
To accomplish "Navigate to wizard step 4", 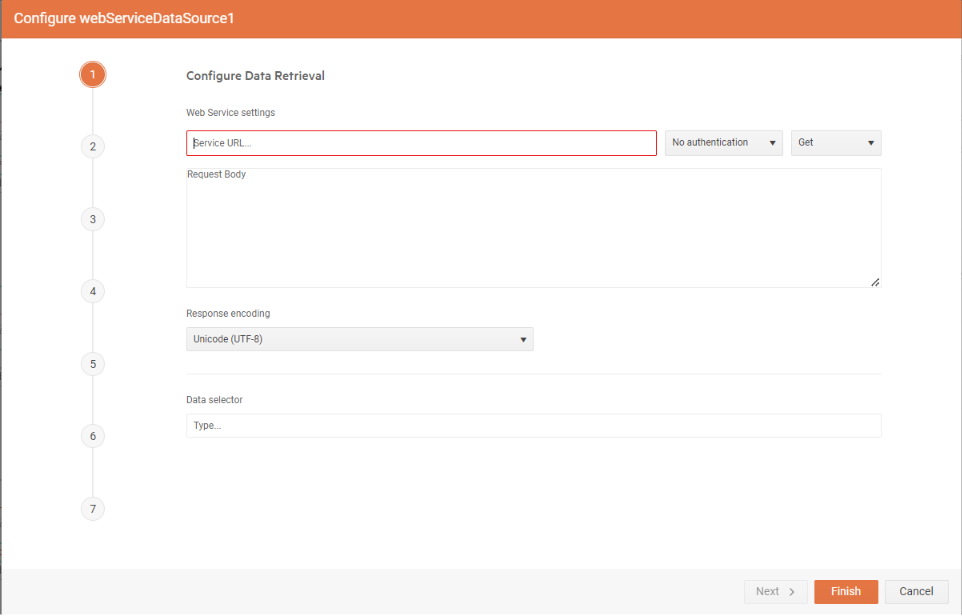I will (92, 291).
